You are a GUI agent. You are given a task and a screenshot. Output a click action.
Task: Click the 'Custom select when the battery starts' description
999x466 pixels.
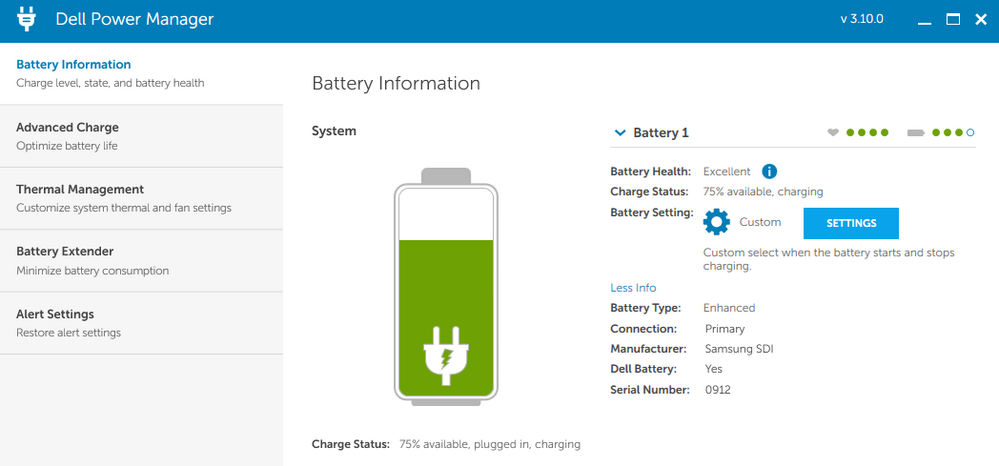pos(829,259)
